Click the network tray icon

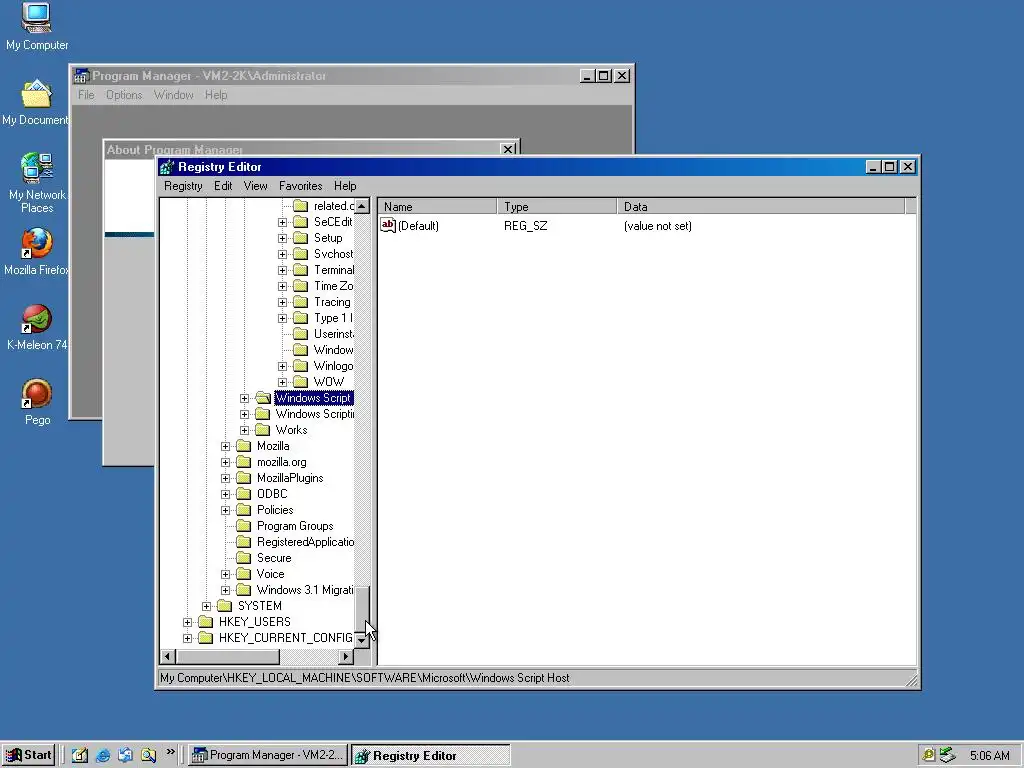click(x=948, y=756)
